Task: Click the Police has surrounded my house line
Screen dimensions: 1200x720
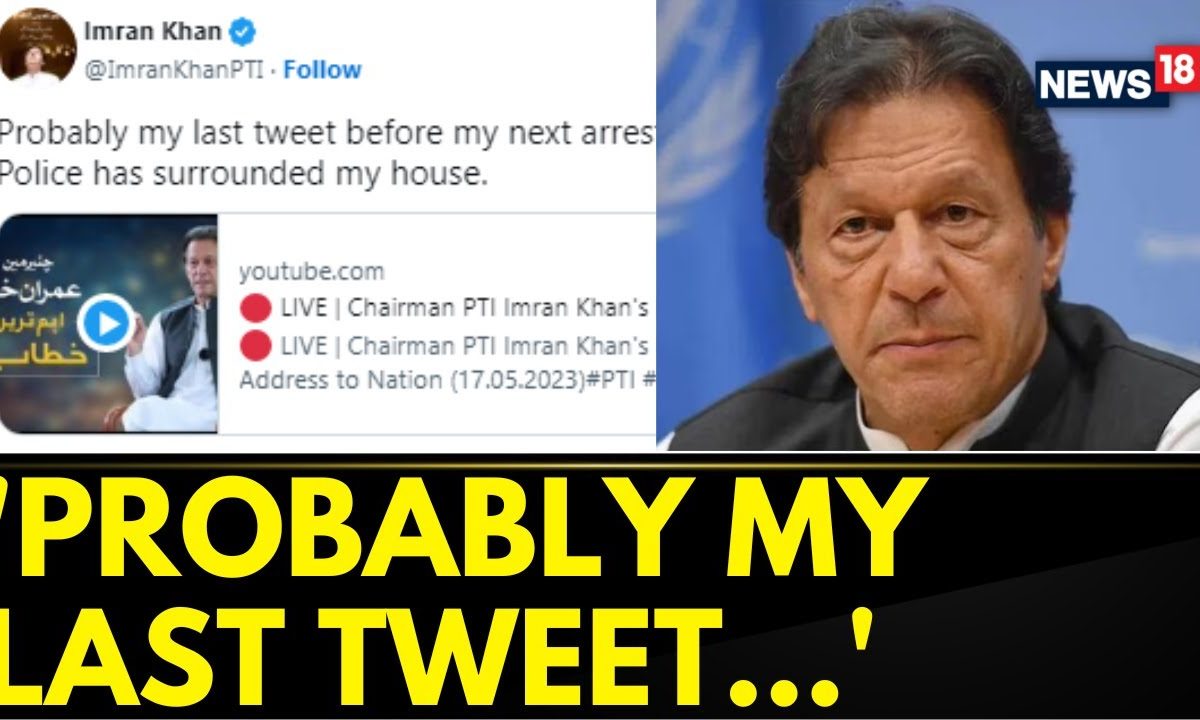Action: 244,173
